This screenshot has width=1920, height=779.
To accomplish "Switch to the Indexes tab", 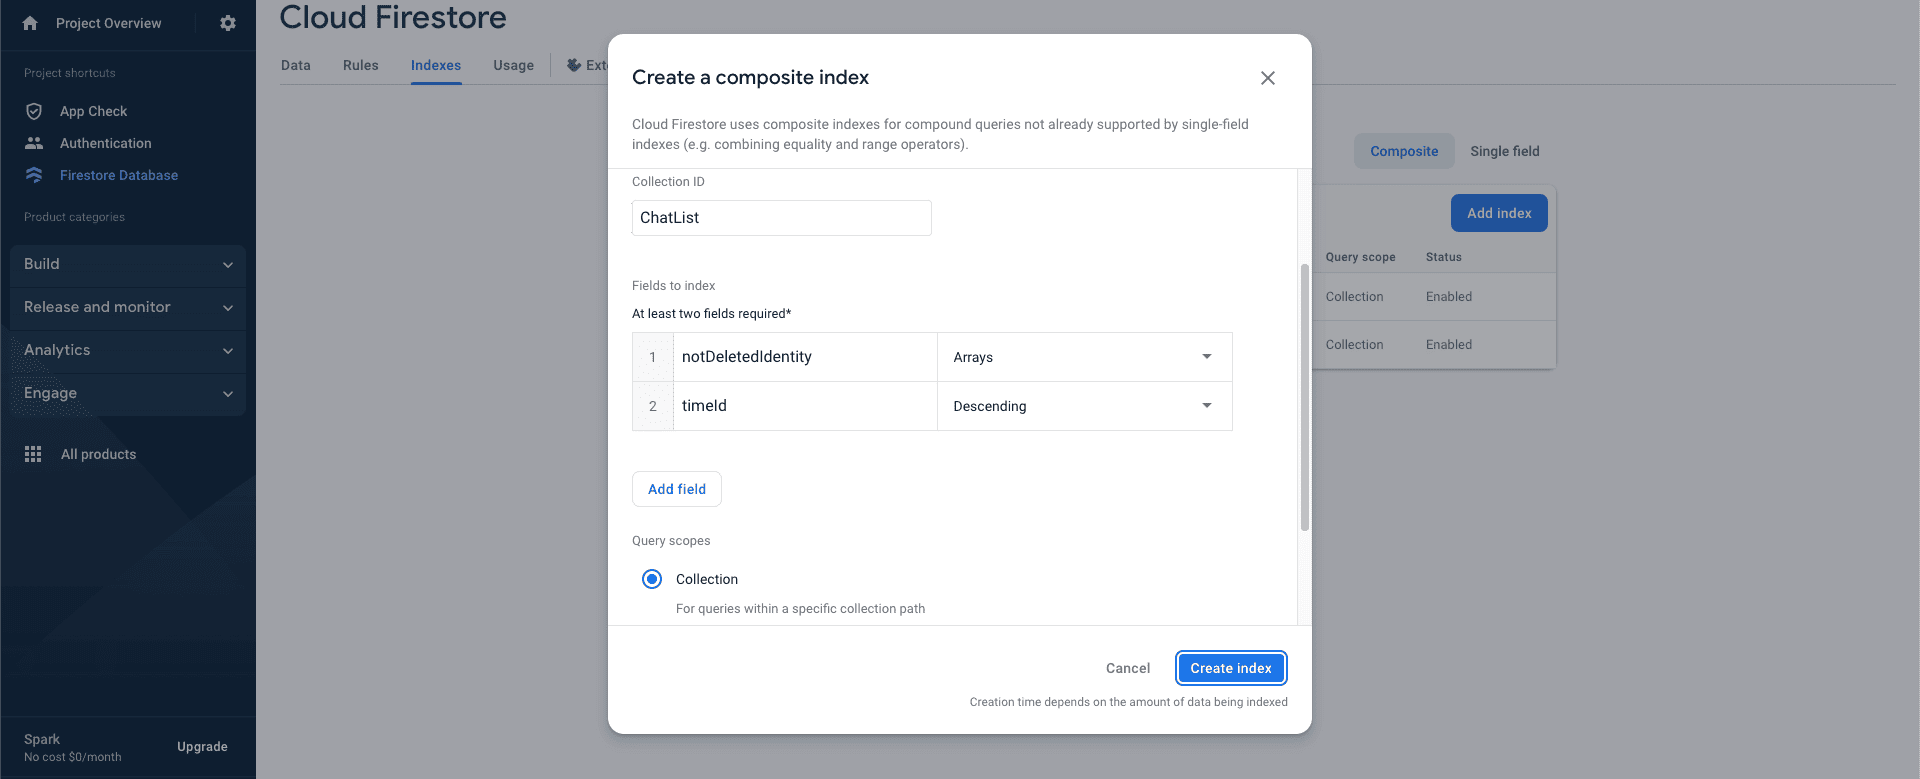I will point(436,65).
